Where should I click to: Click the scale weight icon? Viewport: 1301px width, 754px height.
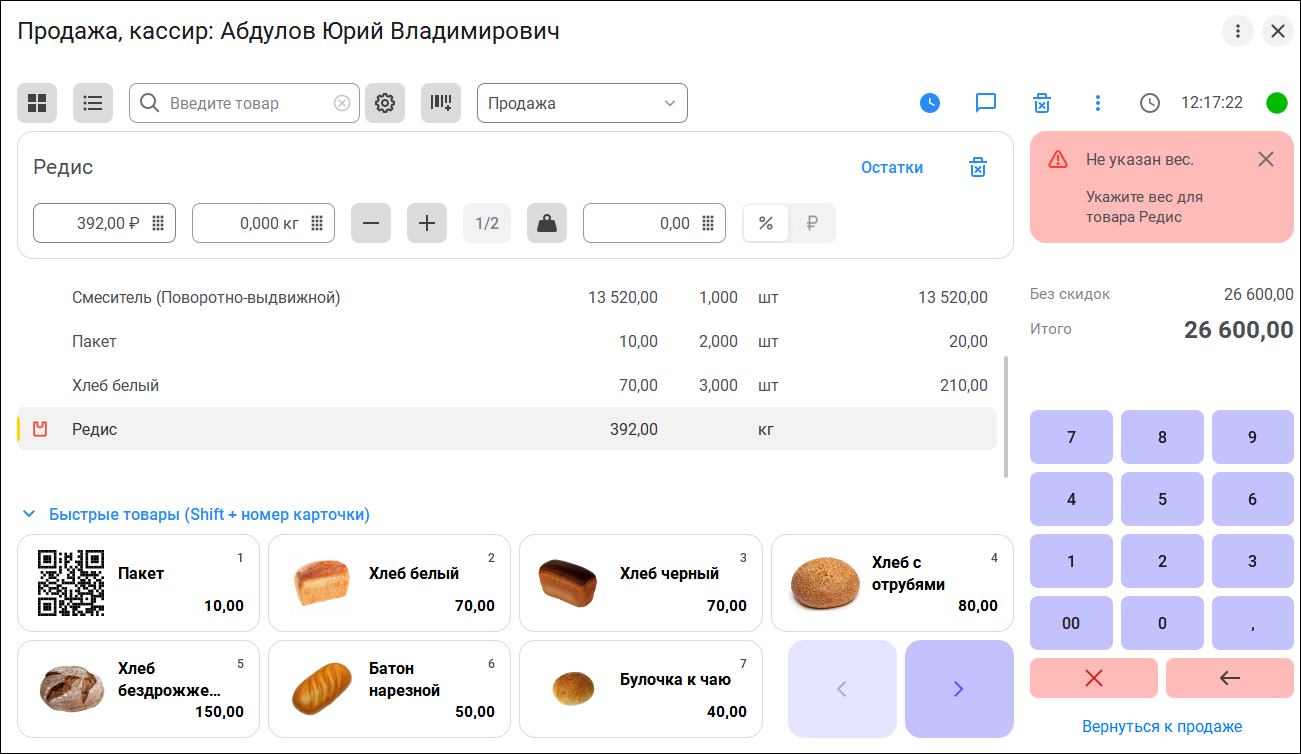pyautogui.click(x=547, y=223)
